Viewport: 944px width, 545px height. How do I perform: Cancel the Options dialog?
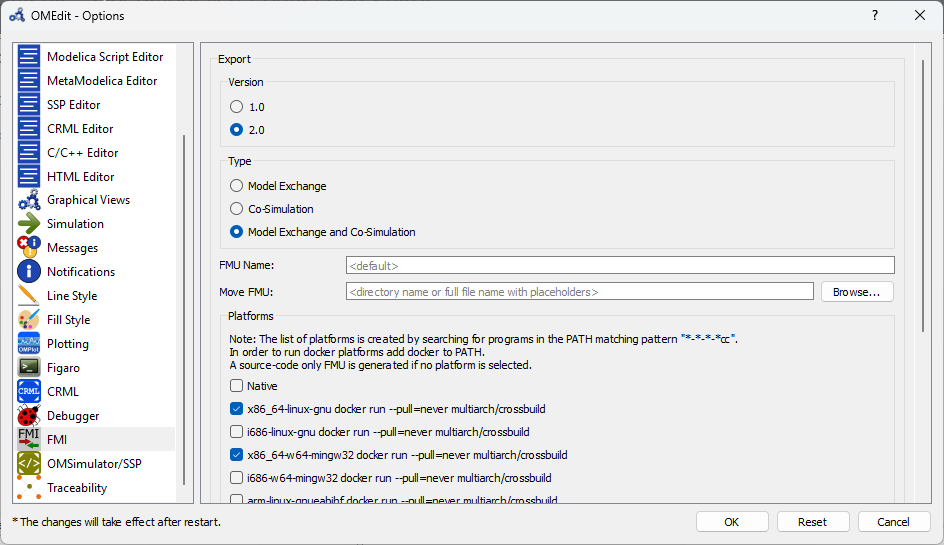tap(893, 522)
